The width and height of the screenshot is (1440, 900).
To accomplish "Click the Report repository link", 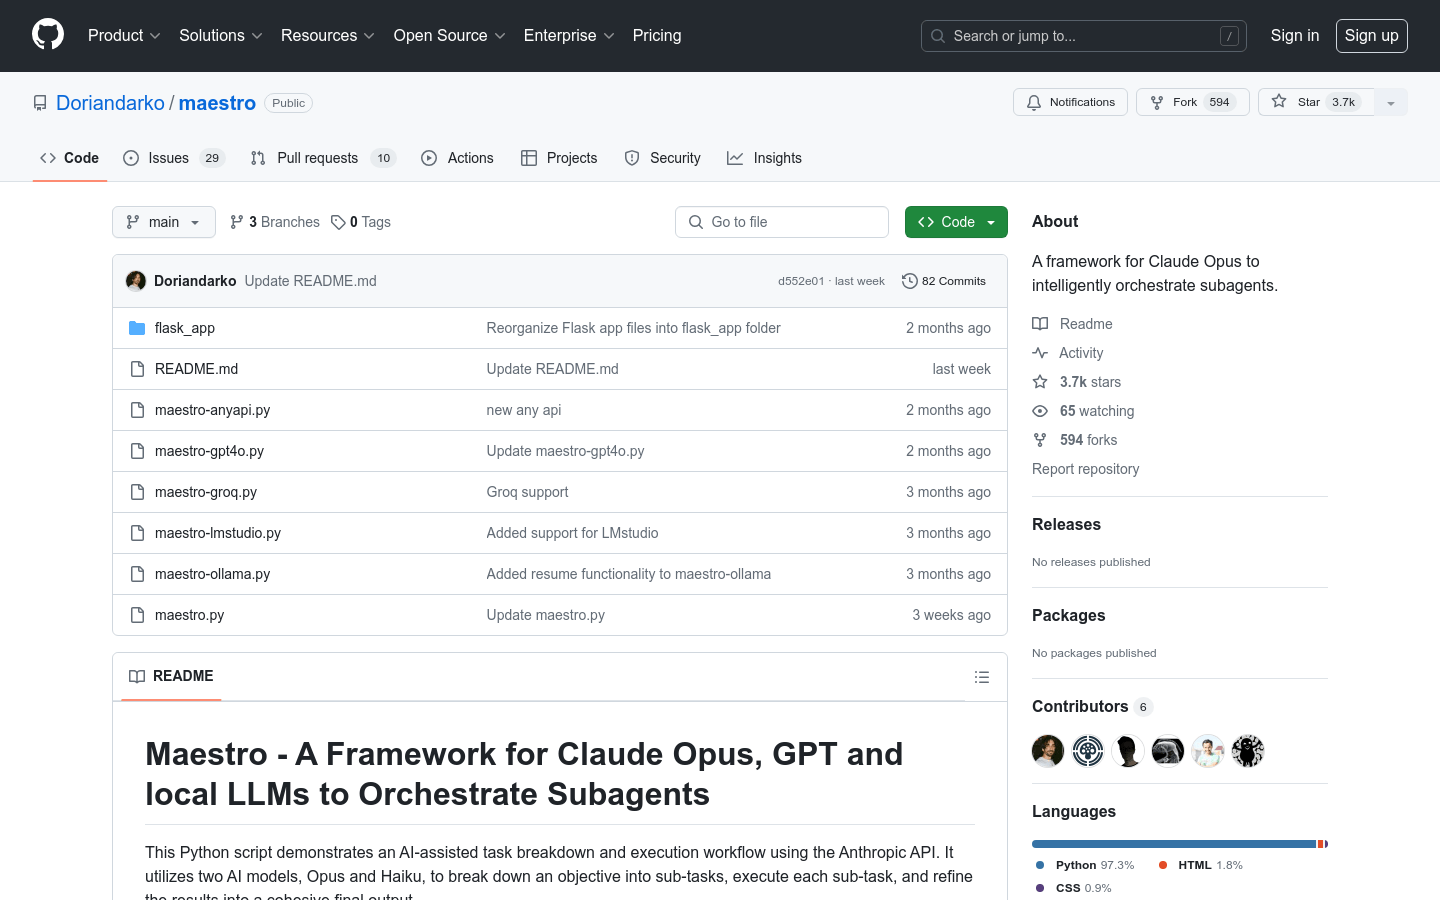I will coord(1085,469).
